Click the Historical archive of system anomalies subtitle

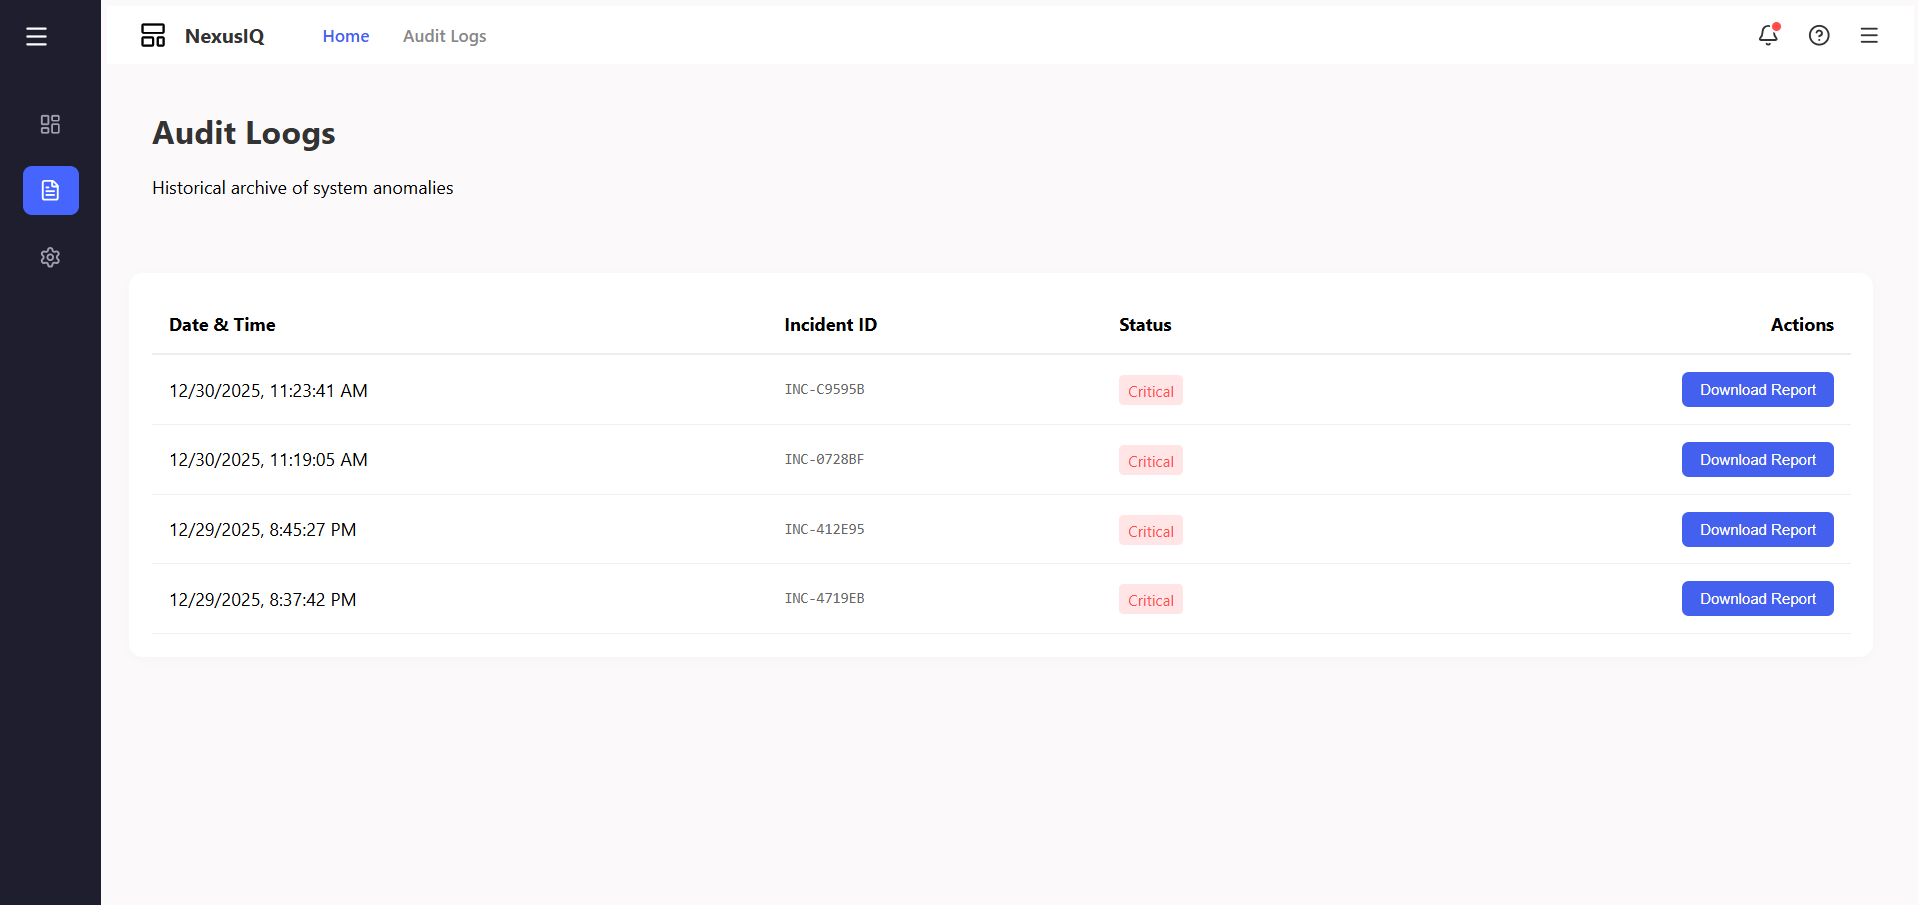pos(302,188)
